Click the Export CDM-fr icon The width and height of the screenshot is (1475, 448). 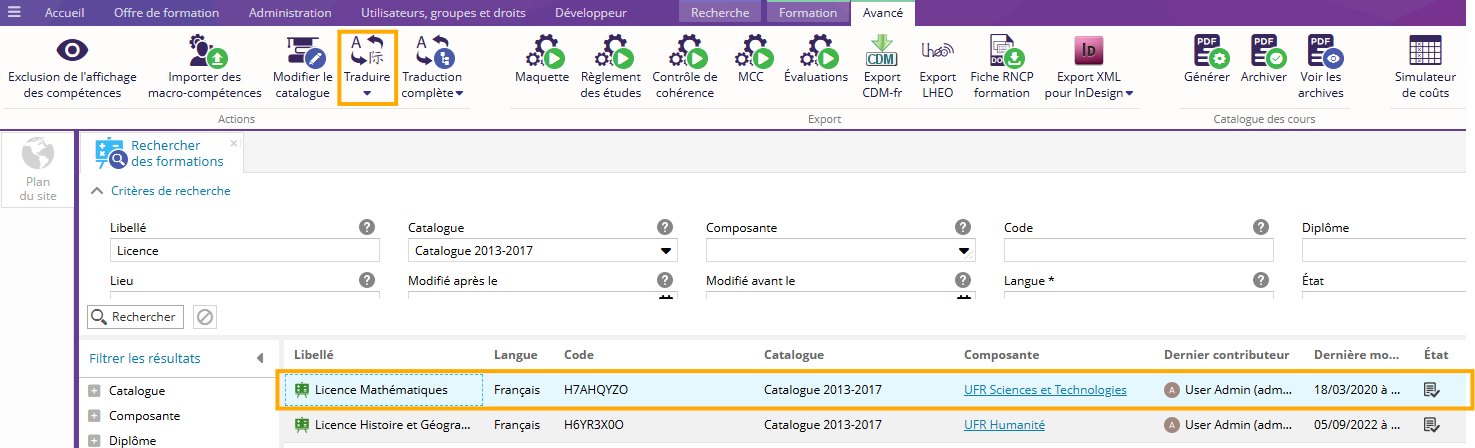[883, 52]
